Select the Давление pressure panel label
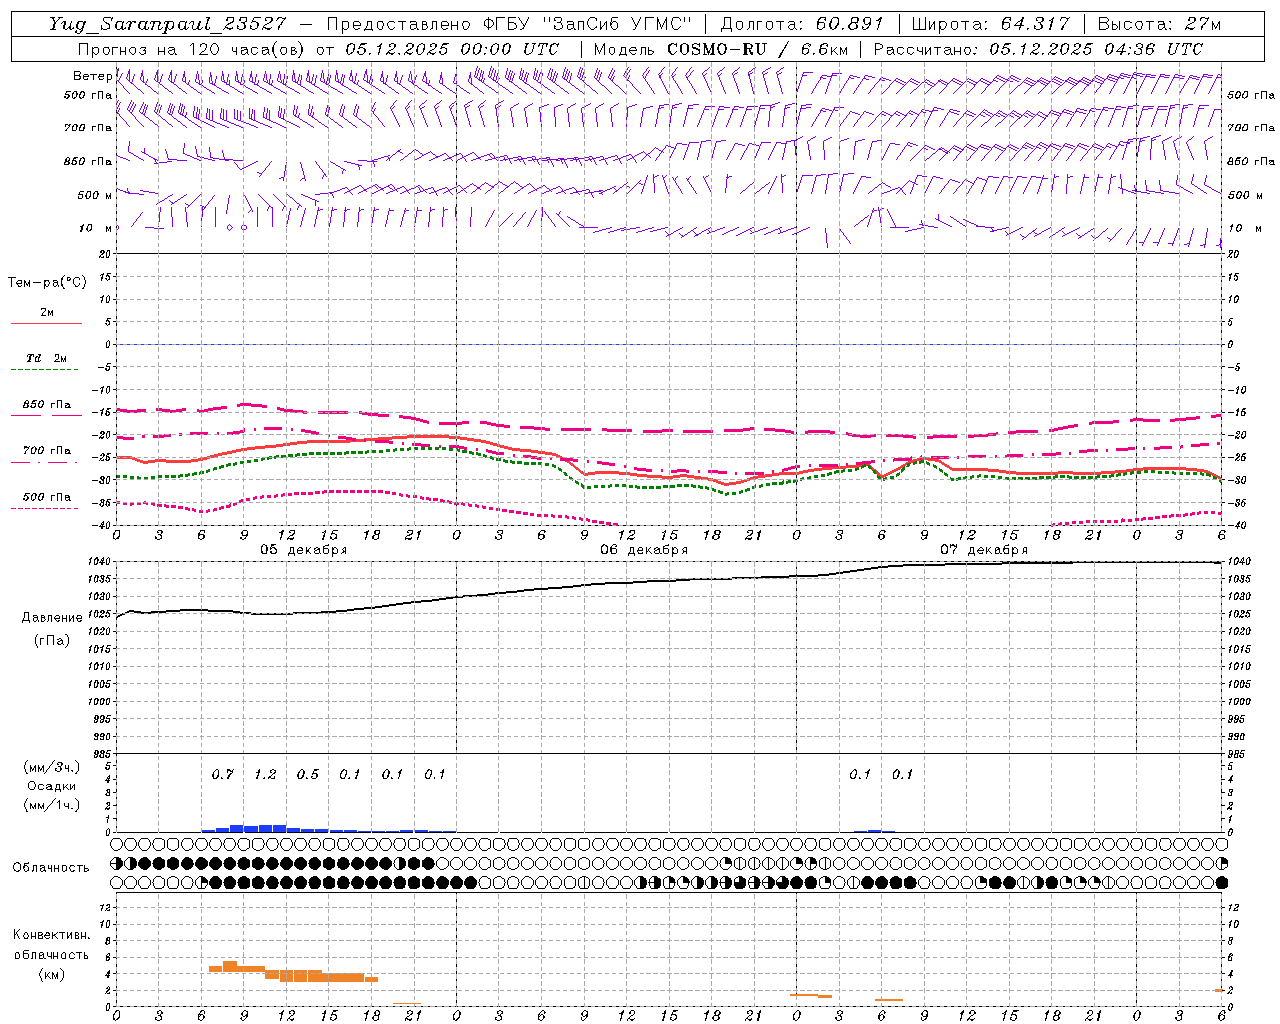 click(x=52, y=618)
